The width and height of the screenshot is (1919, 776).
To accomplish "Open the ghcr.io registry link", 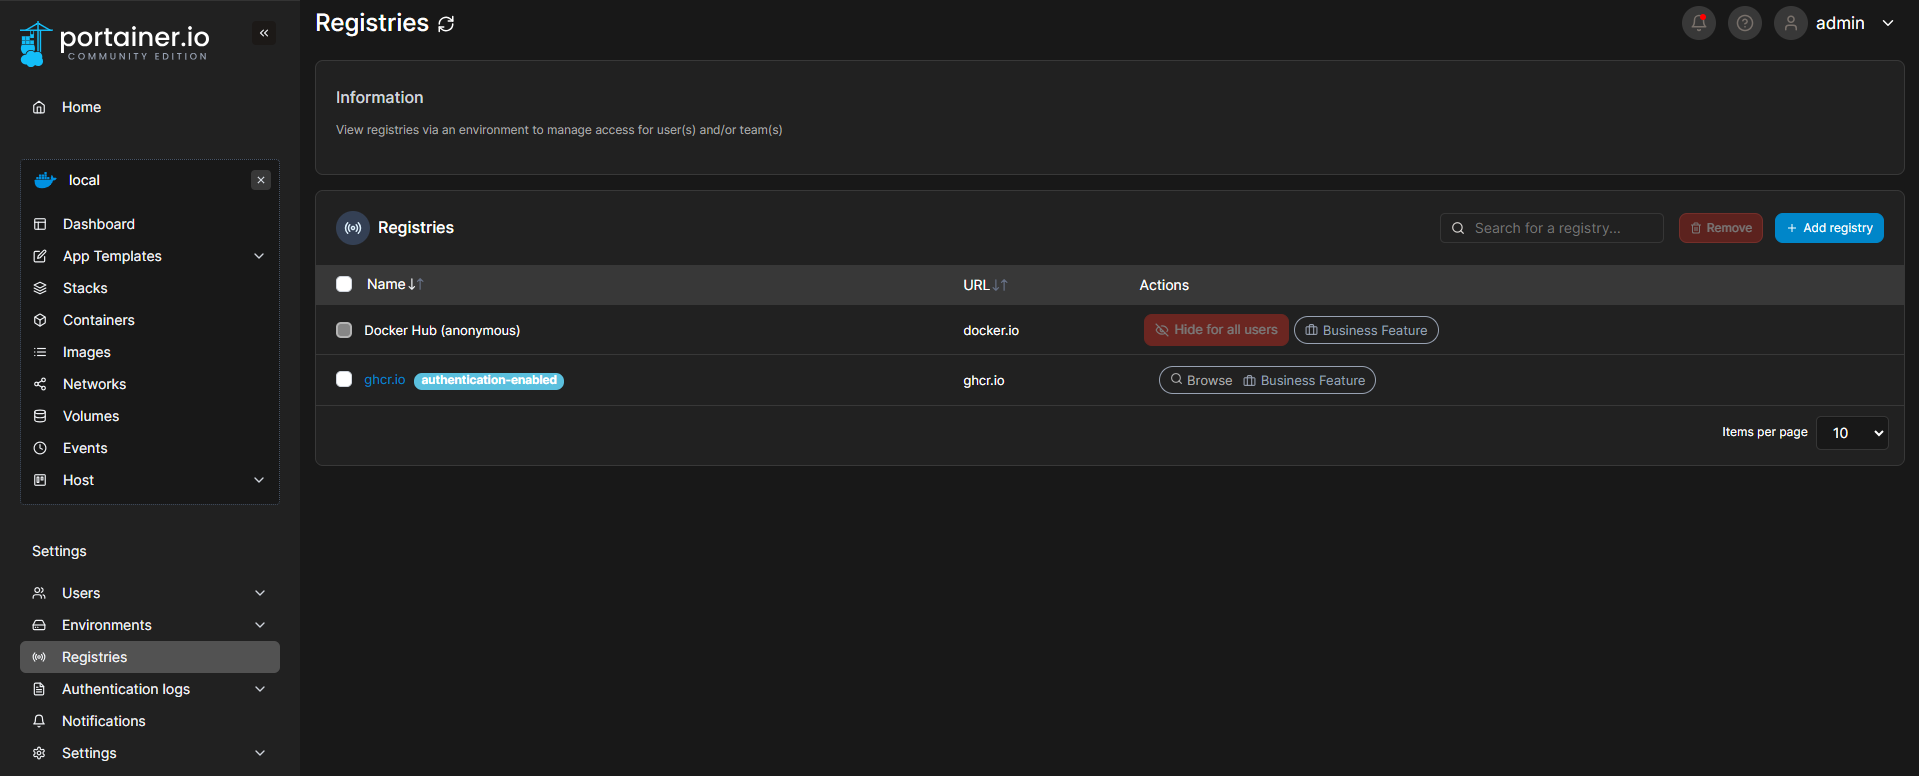I will [384, 380].
